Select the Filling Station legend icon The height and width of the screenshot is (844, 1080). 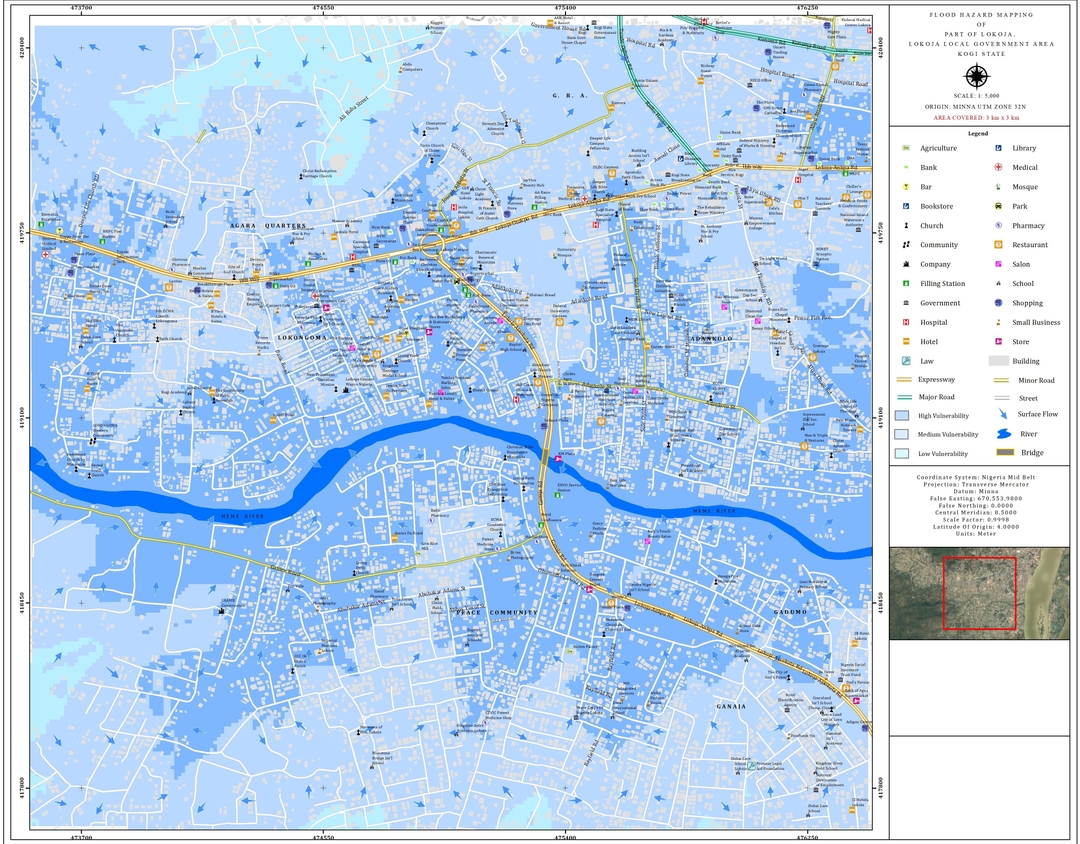pos(905,283)
